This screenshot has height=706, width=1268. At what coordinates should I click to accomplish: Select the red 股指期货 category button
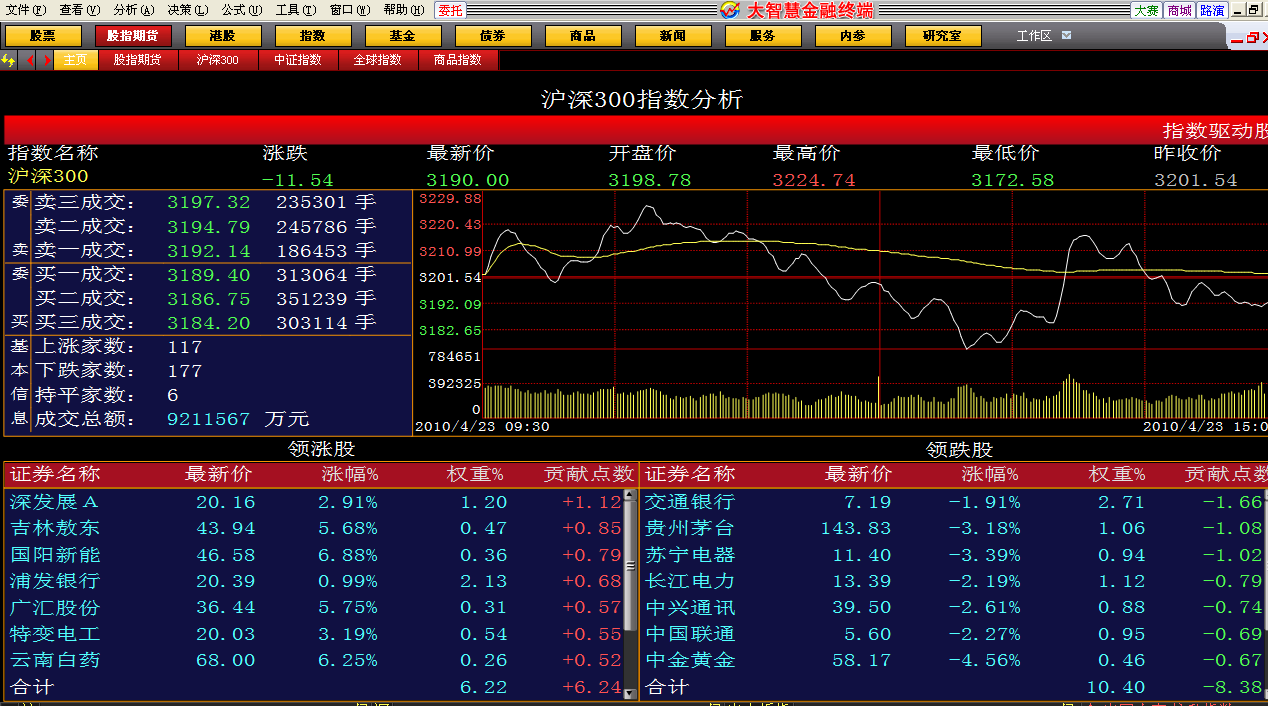(x=134, y=36)
